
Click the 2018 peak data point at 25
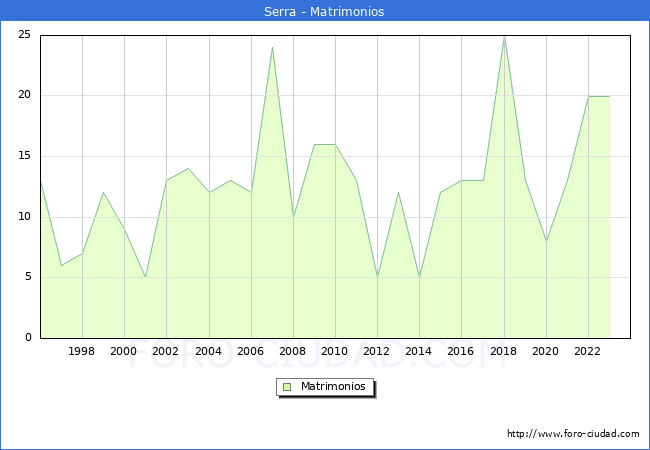tap(504, 36)
